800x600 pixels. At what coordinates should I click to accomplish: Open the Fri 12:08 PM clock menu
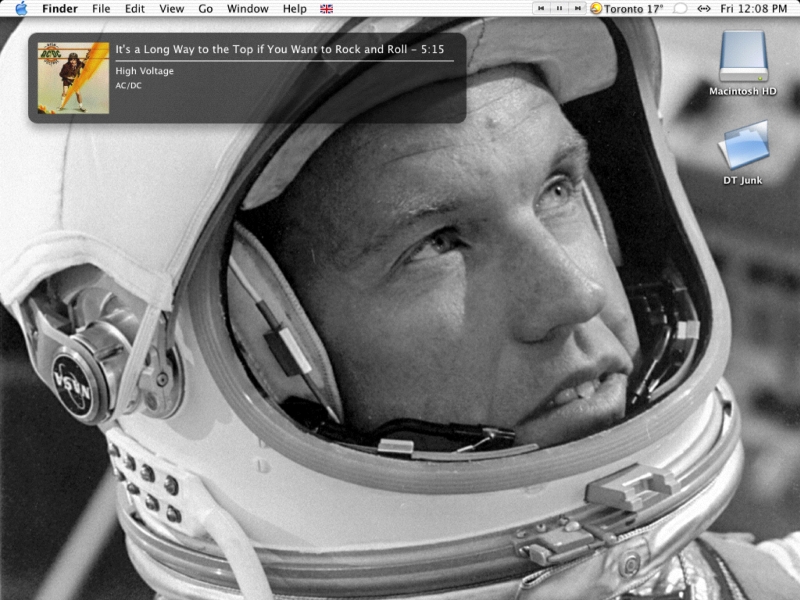pos(753,8)
